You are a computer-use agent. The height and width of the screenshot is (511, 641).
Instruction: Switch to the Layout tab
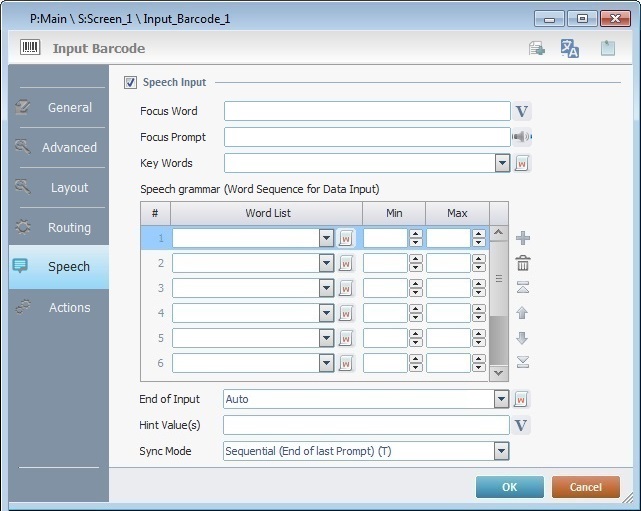click(x=59, y=188)
